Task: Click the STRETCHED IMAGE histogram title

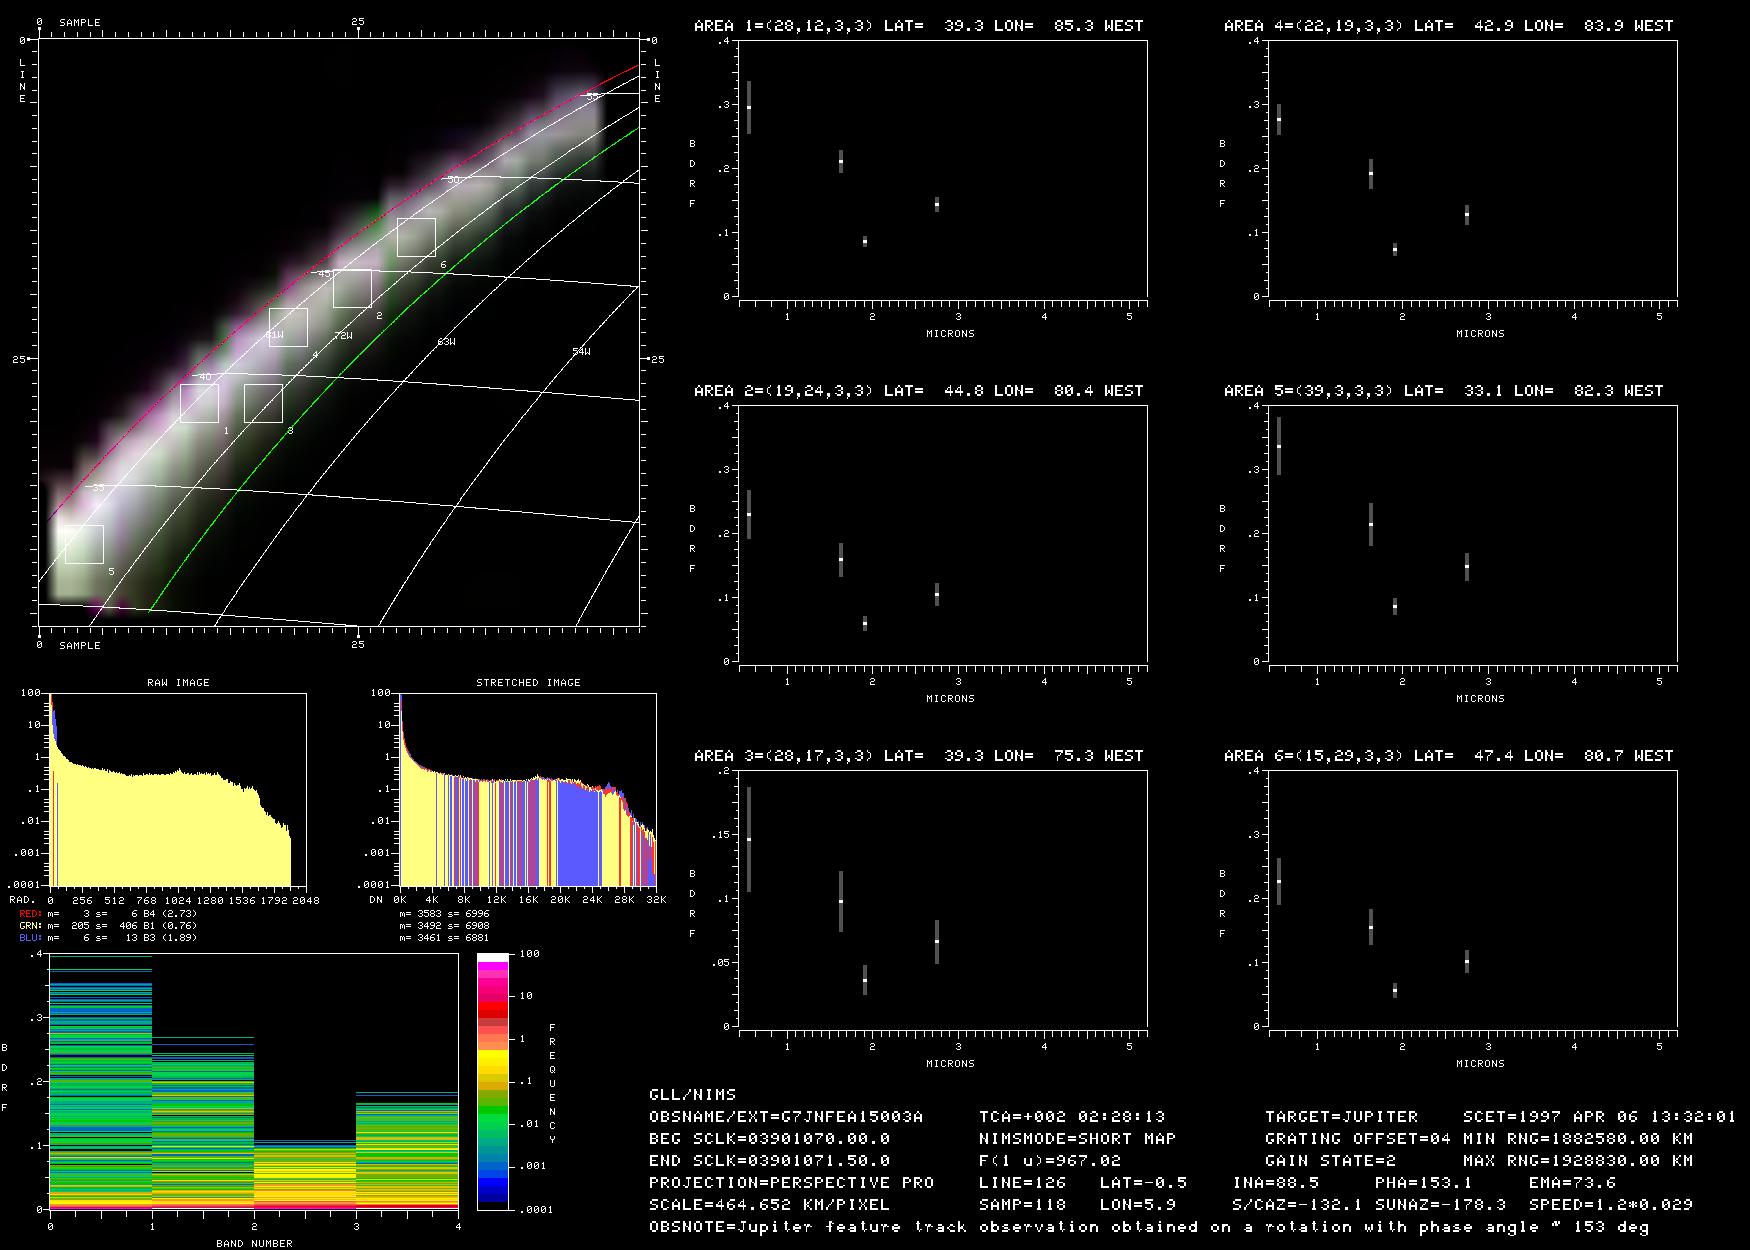Action: click(528, 682)
